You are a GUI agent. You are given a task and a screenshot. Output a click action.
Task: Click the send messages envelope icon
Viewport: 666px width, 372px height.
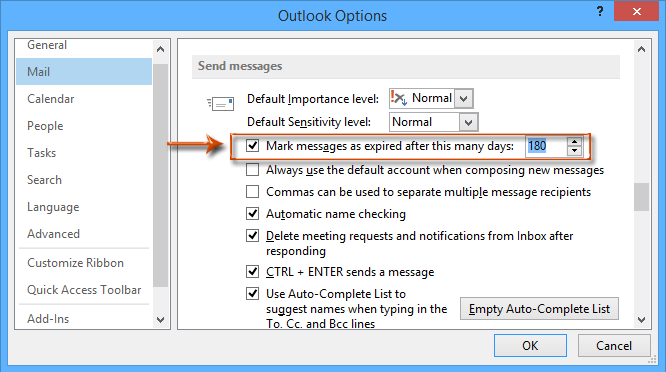[x=220, y=103]
